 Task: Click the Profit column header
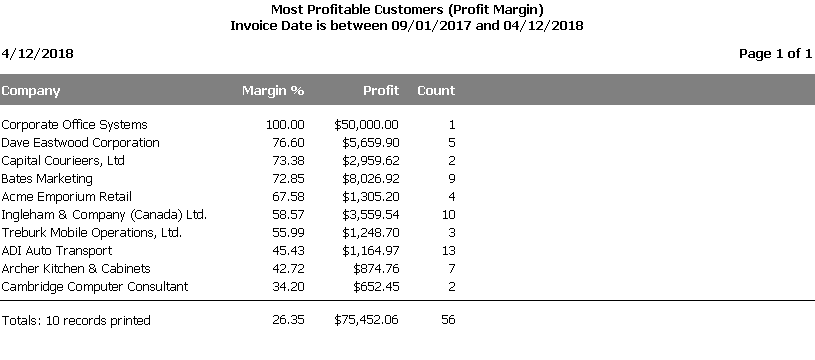(x=381, y=90)
